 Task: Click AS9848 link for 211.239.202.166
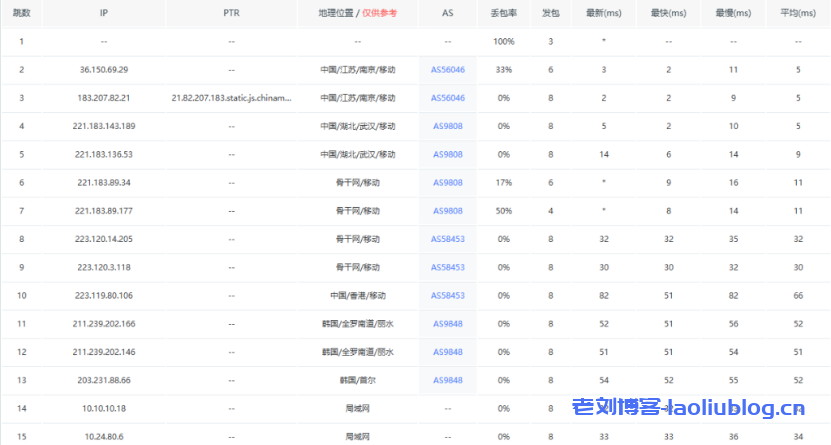tap(448, 324)
